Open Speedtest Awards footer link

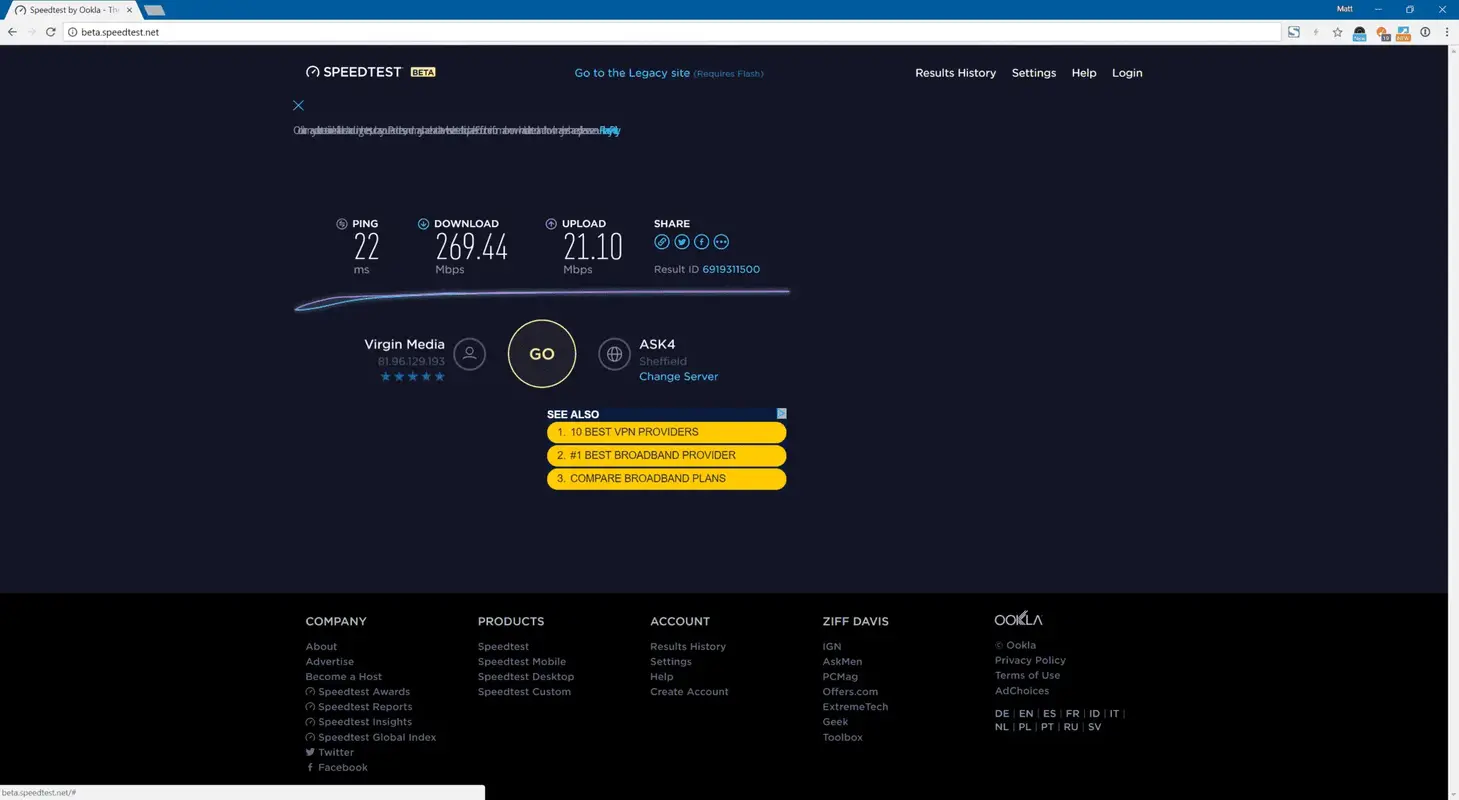click(x=358, y=692)
